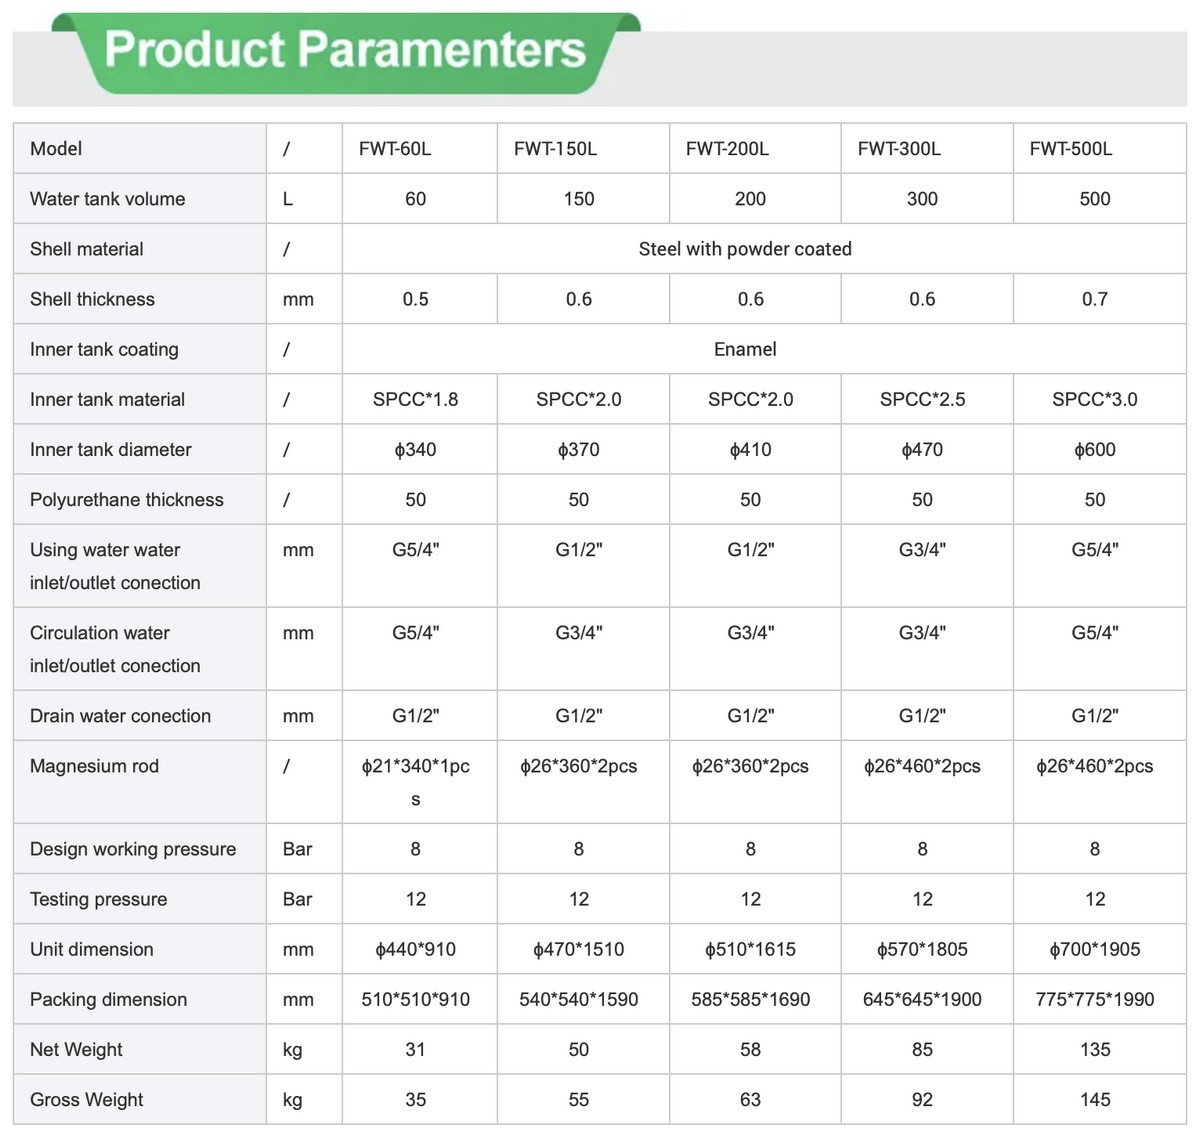
Task: Select the Enamel inner tank coating cell
Action: (745, 349)
